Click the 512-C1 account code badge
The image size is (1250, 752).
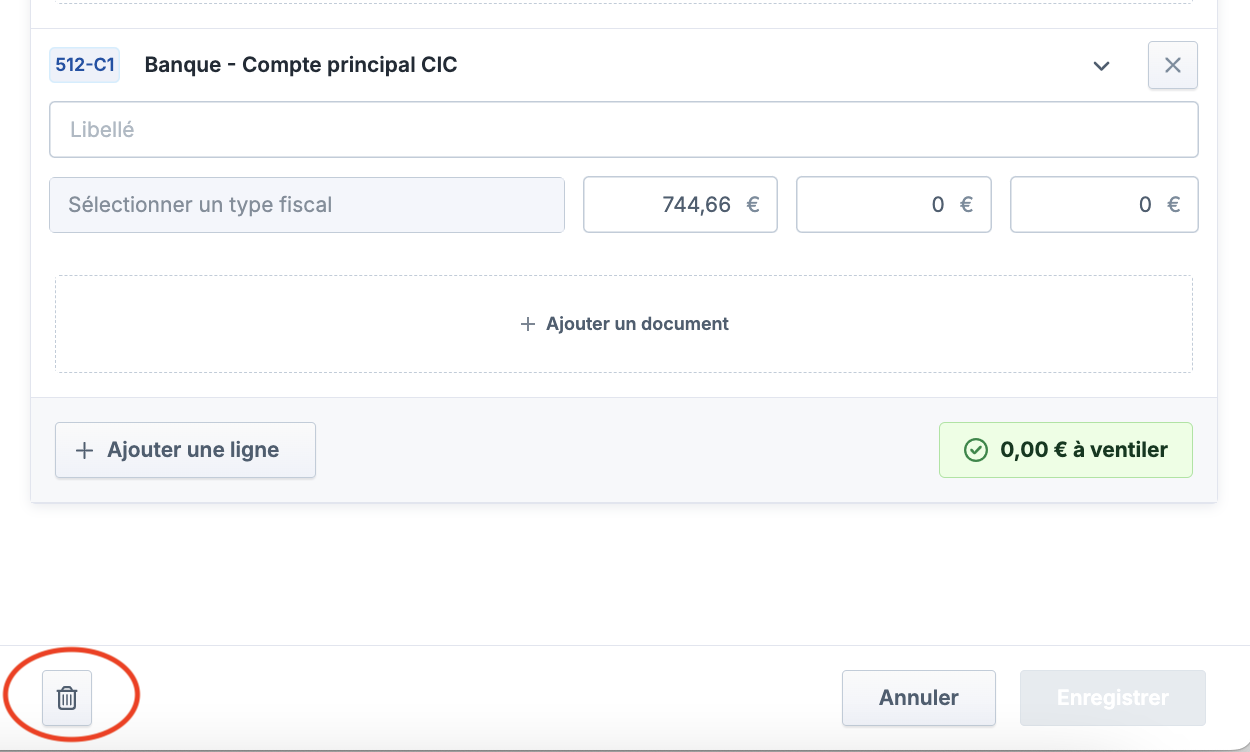tap(84, 66)
